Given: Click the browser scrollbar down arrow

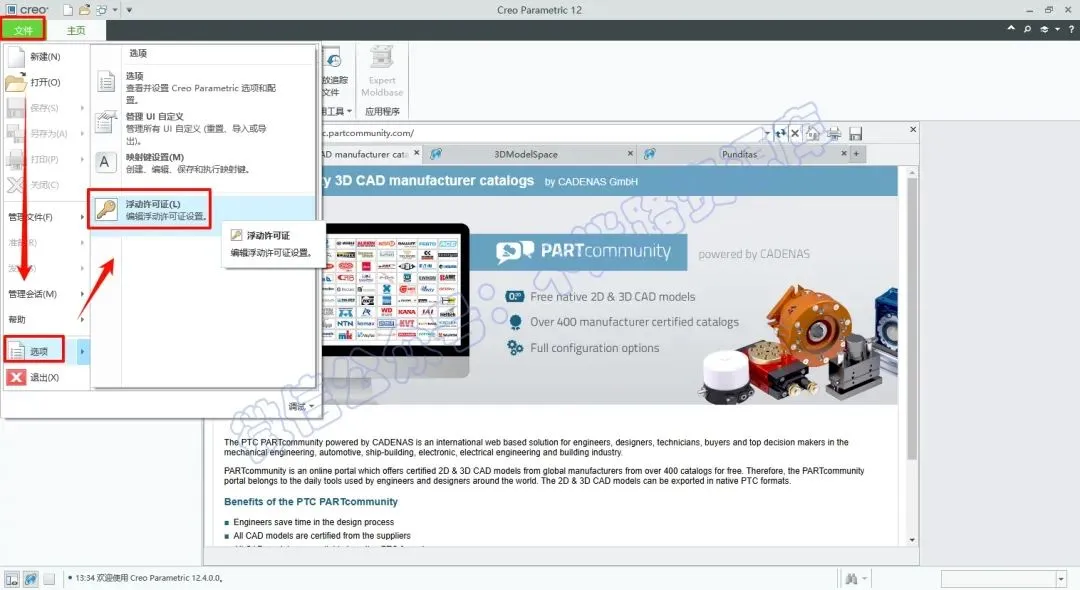Looking at the screenshot, I should click(912, 540).
